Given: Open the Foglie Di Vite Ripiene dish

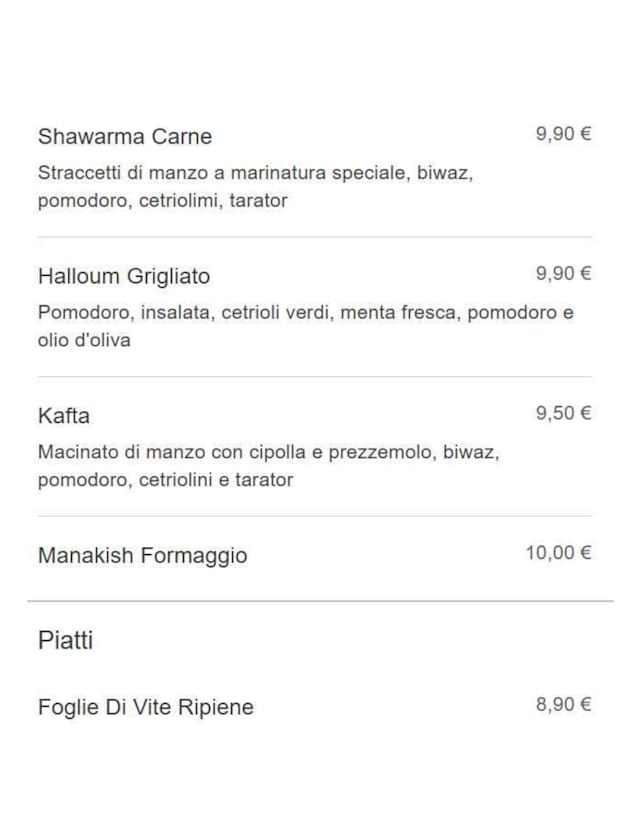Looking at the screenshot, I should [x=146, y=708].
